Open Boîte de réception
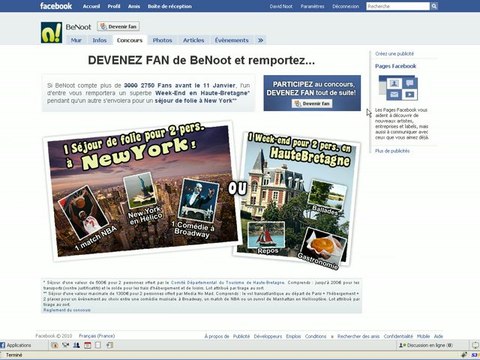The image size is (480, 360). pos(170,6)
